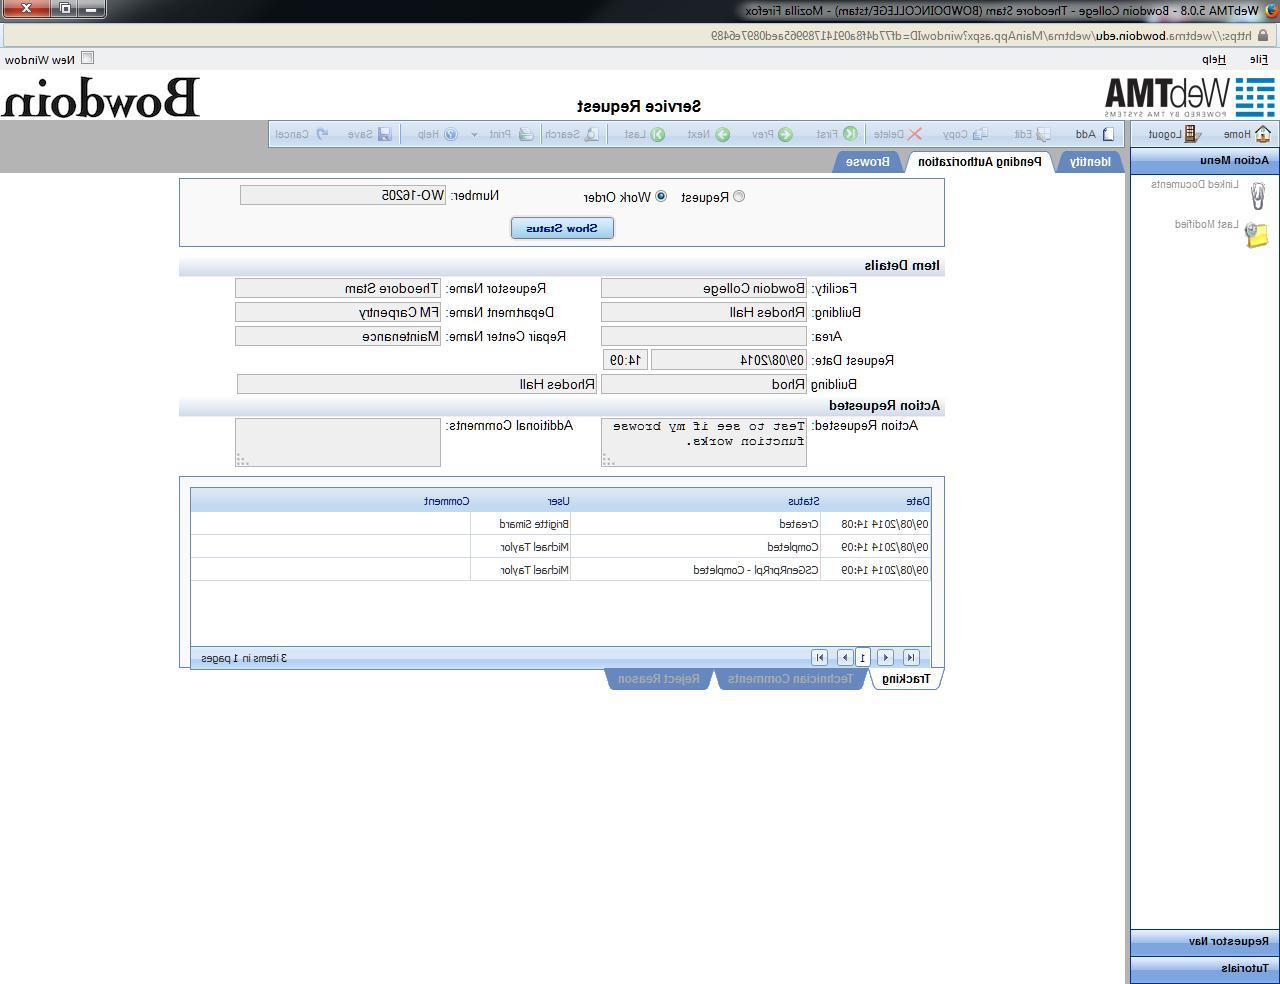Image resolution: width=1280 pixels, height=984 pixels.
Task: Click page number 1 in pager
Action: click(x=863, y=657)
